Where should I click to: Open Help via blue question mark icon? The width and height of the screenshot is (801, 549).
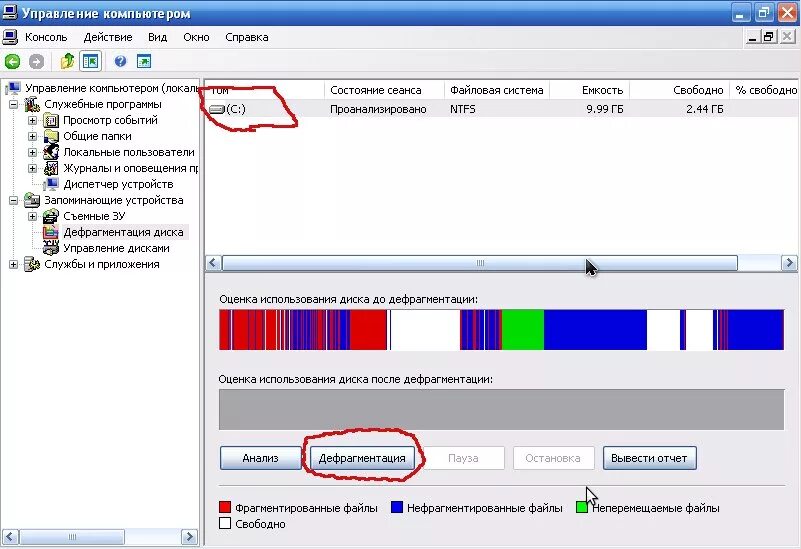coord(120,61)
